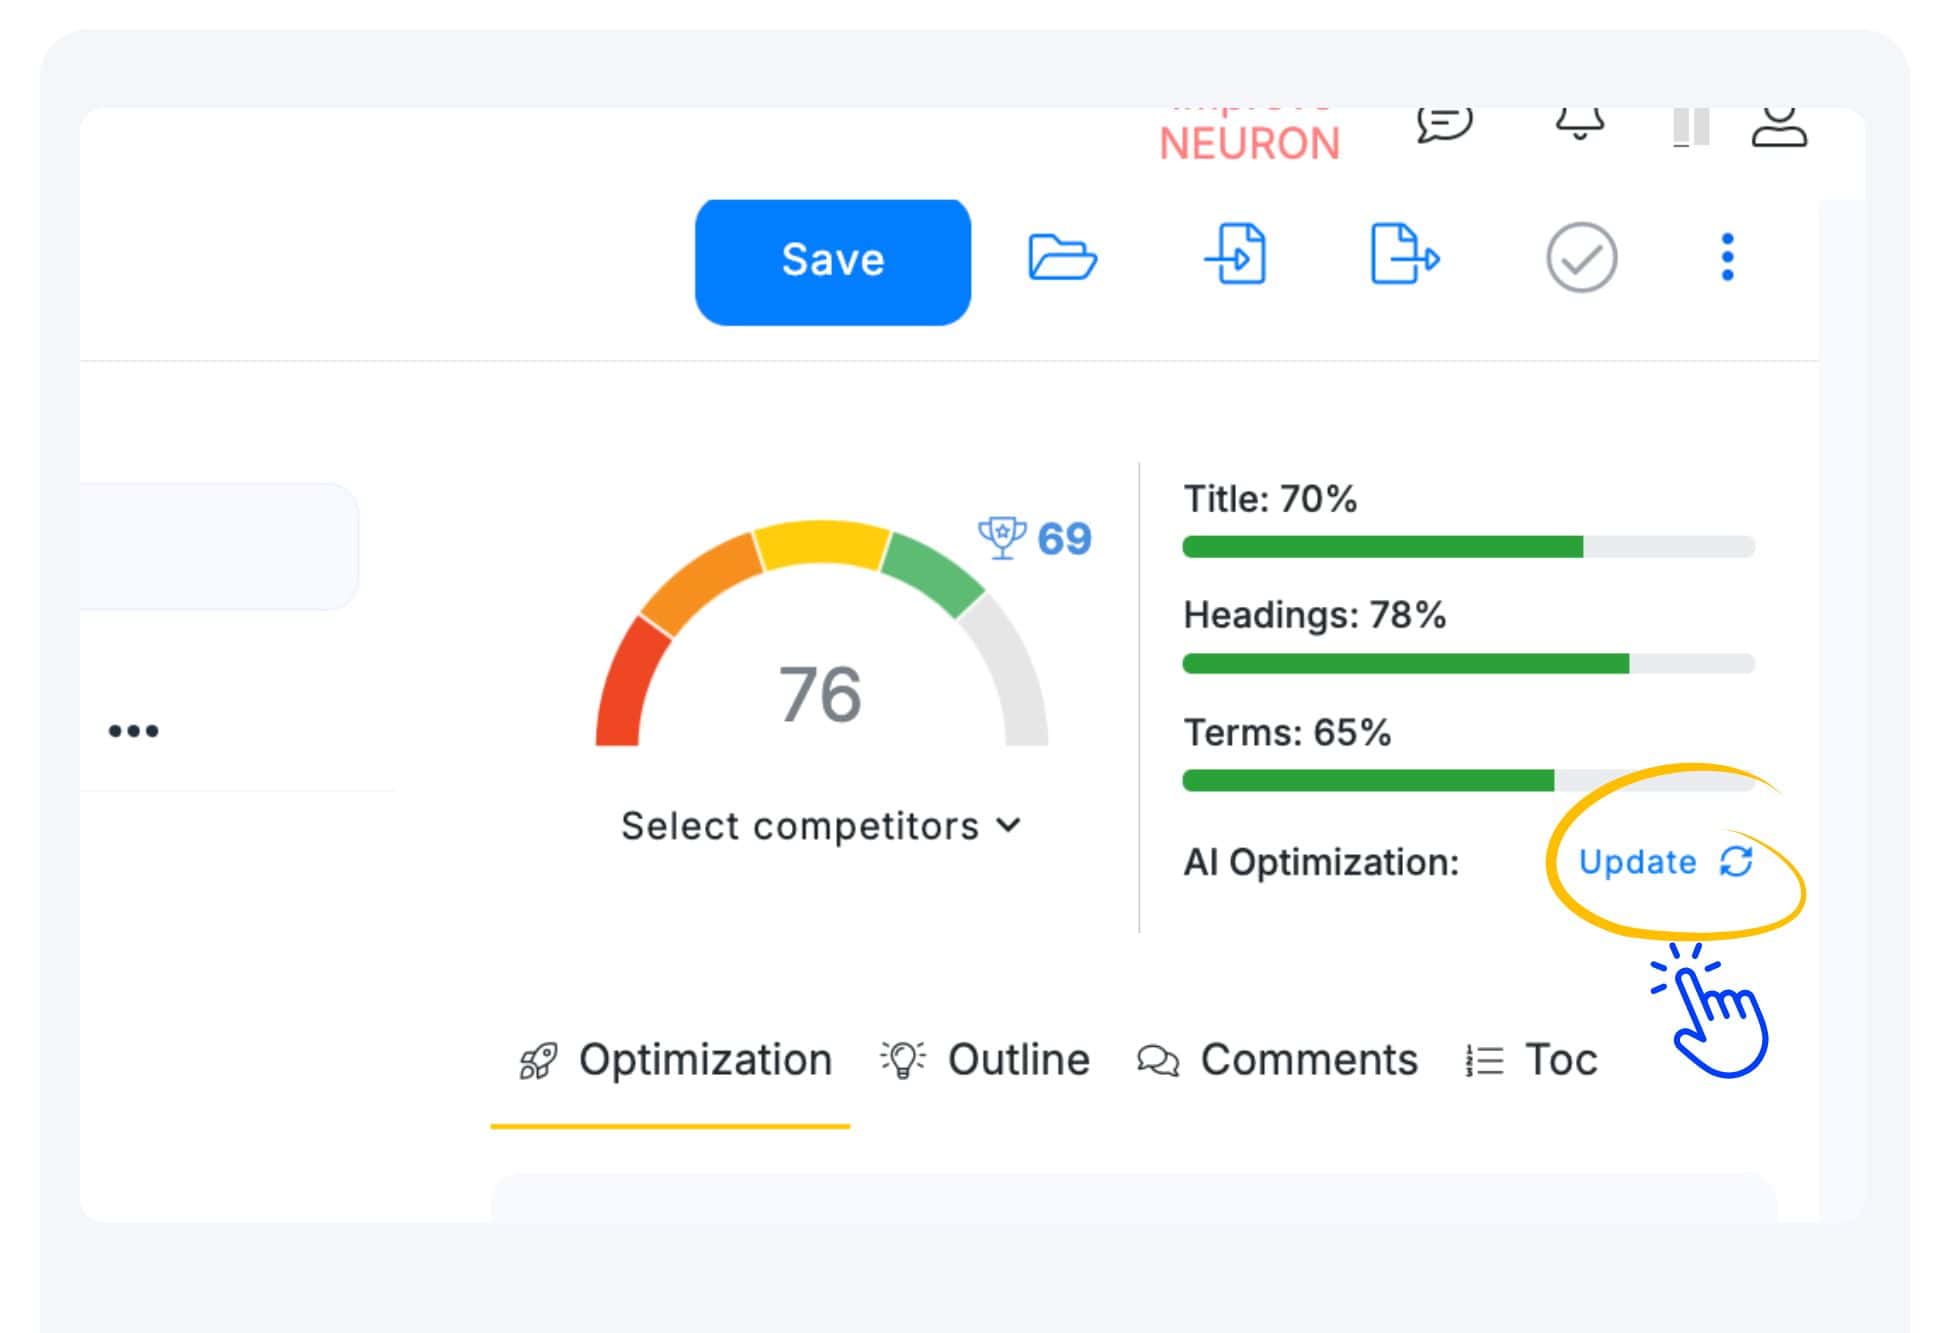This screenshot has width=1950, height=1333.
Task: Expand the Select competitors dropdown
Action: (821, 826)
